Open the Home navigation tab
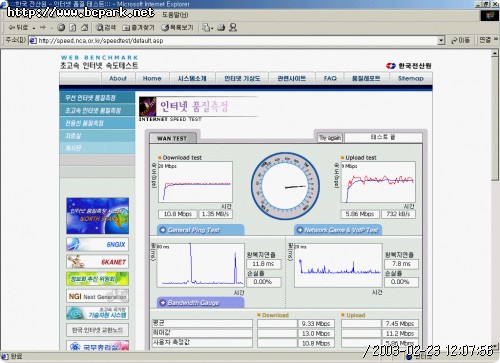The height and width of the screenshot is (363, 500). coord(152,79)
